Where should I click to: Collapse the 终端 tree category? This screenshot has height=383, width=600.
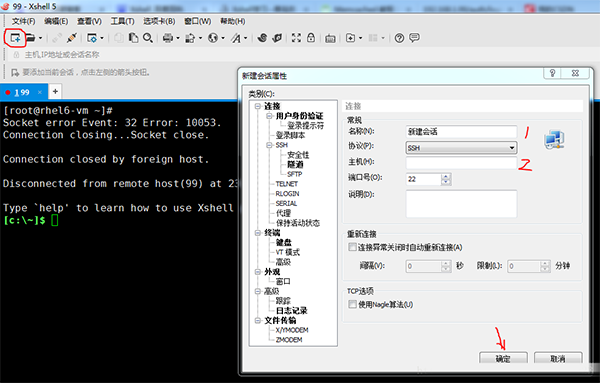pyautogui.click(x=258, y=233)
